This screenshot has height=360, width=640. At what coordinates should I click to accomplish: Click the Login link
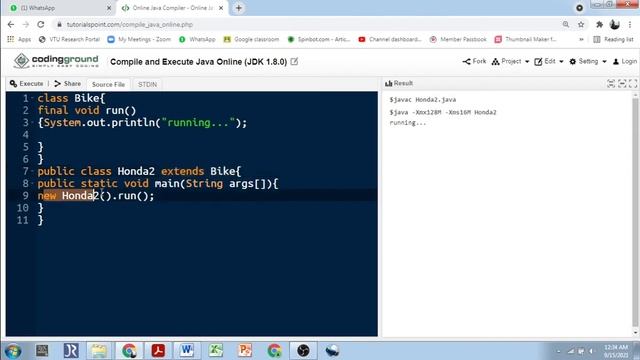click(x=624, y=61)
